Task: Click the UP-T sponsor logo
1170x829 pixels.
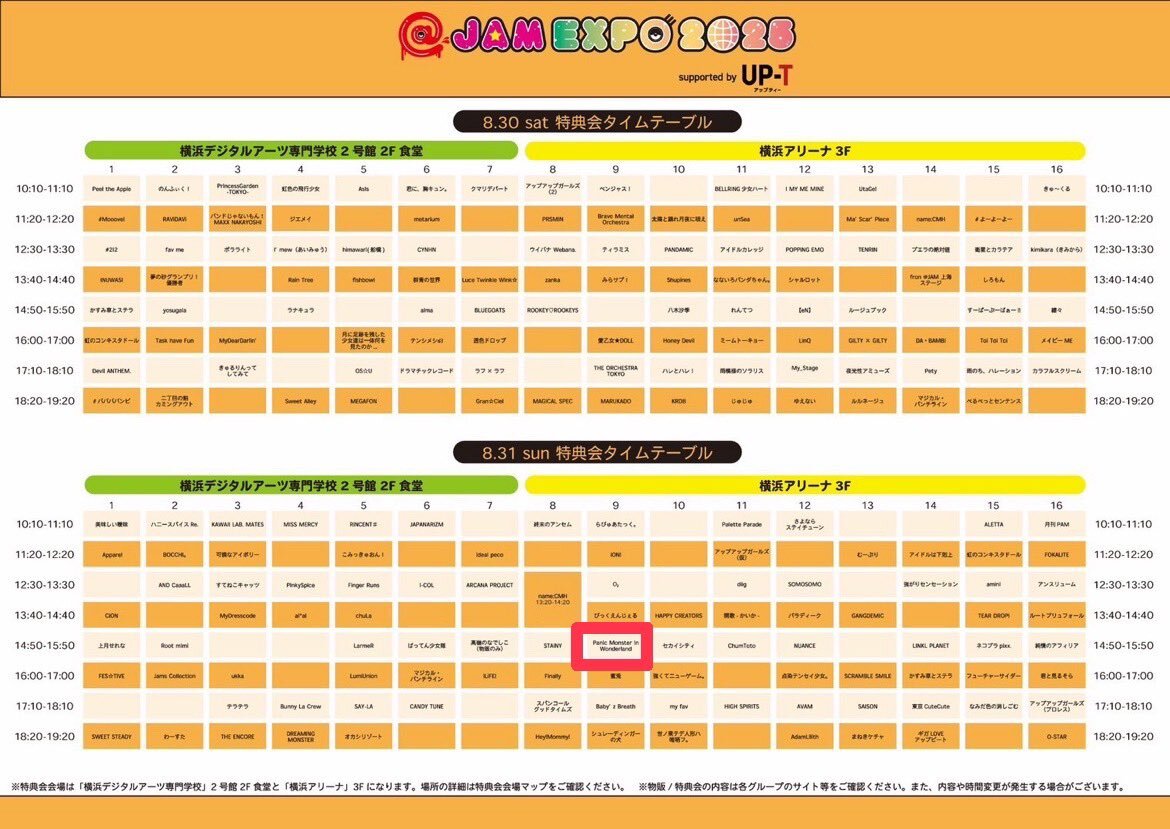Action: pyautogui.click(x=767, y=77)
